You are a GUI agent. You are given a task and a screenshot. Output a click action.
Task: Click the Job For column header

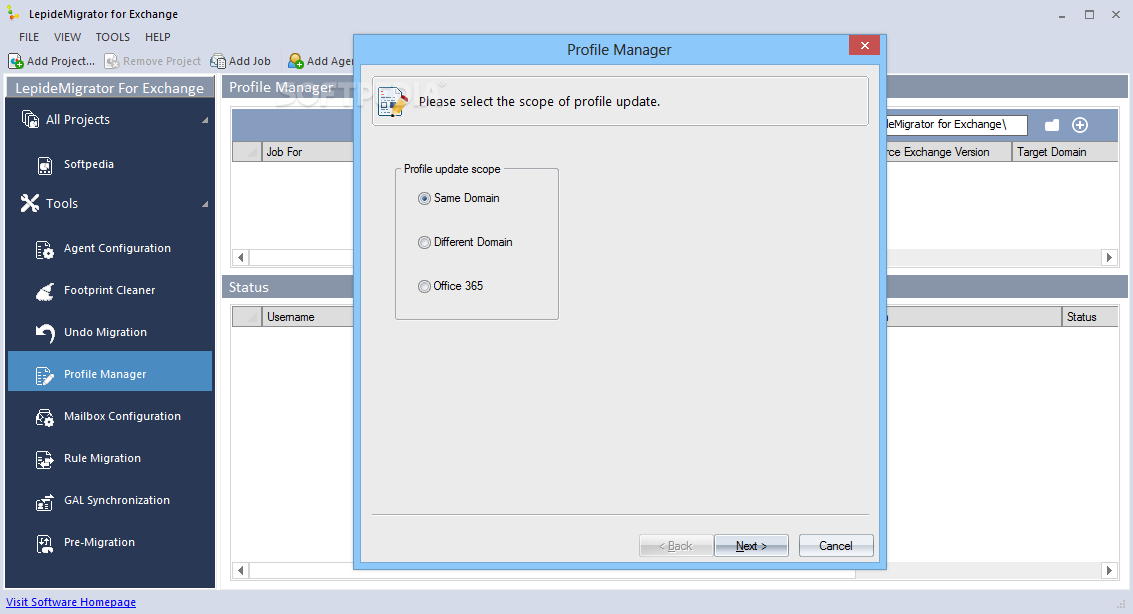point(307,152)
